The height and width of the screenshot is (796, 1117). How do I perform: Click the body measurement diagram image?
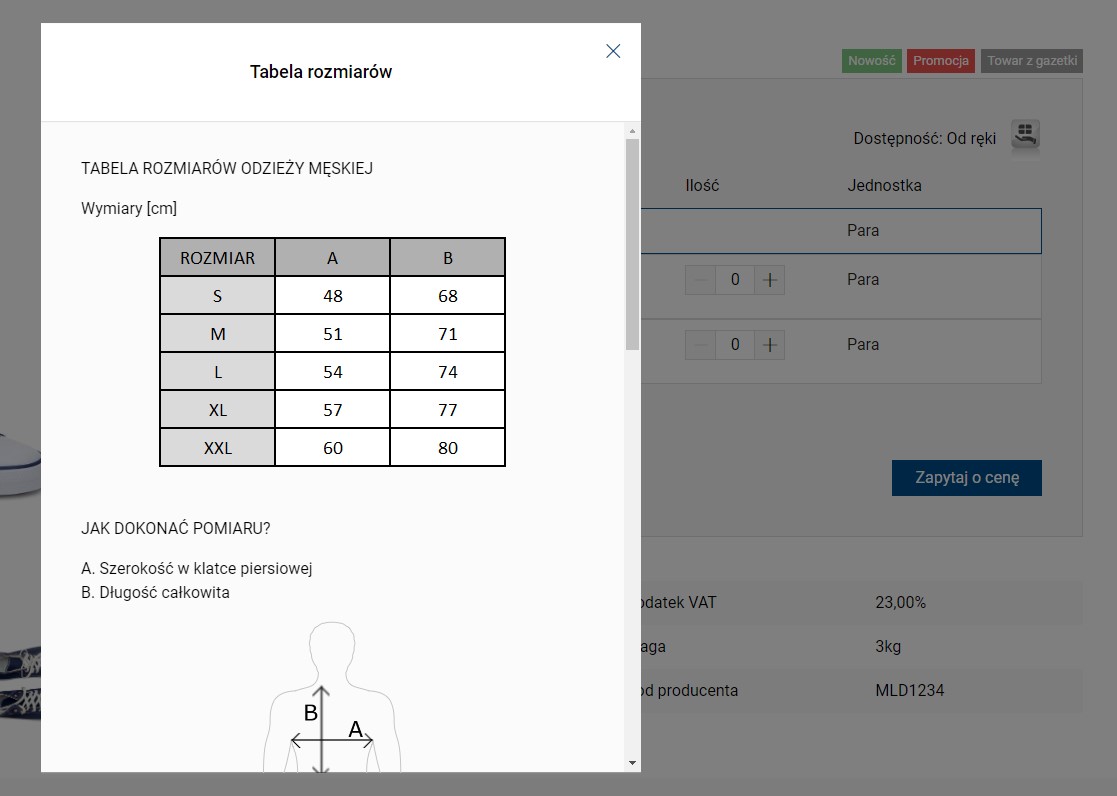click(332, 700)
